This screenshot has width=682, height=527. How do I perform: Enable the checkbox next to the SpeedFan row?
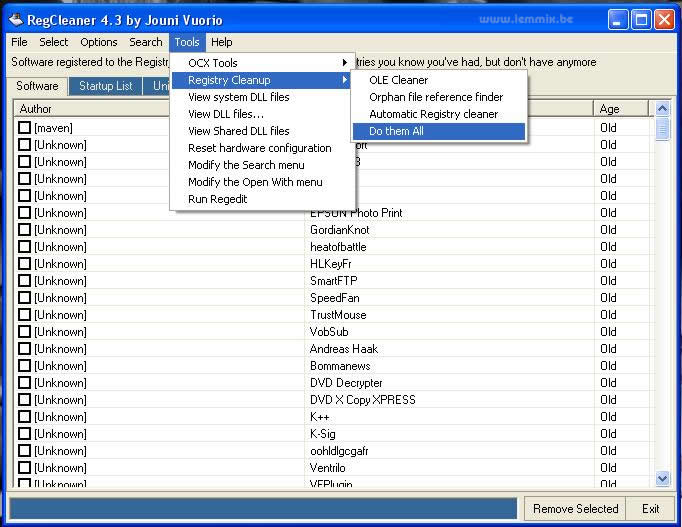pyautogui.click(x=25, y=298)
